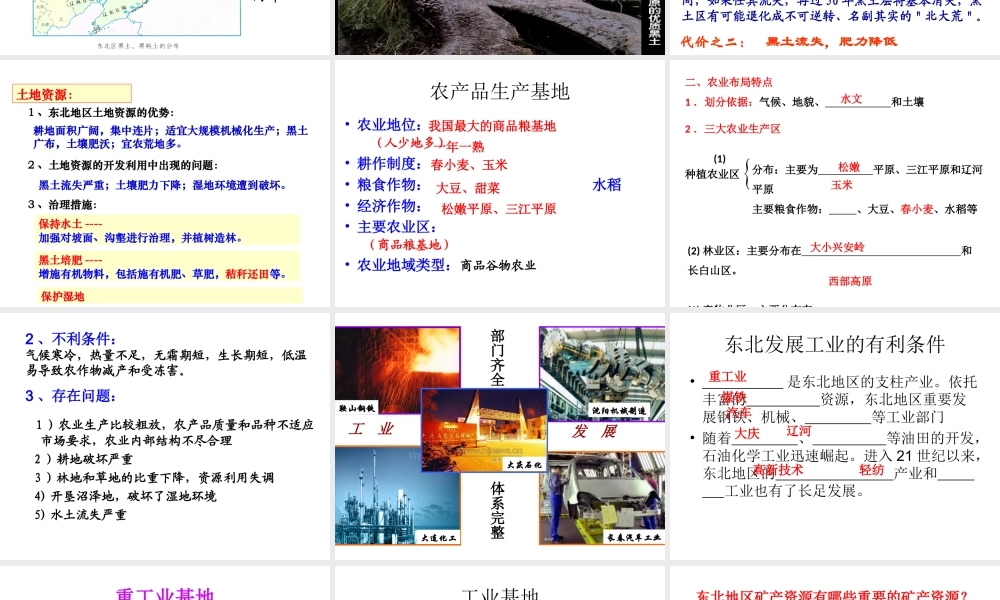
Task: Click the red text 松嫩平原、三江平原
Action: coord(499,209)
